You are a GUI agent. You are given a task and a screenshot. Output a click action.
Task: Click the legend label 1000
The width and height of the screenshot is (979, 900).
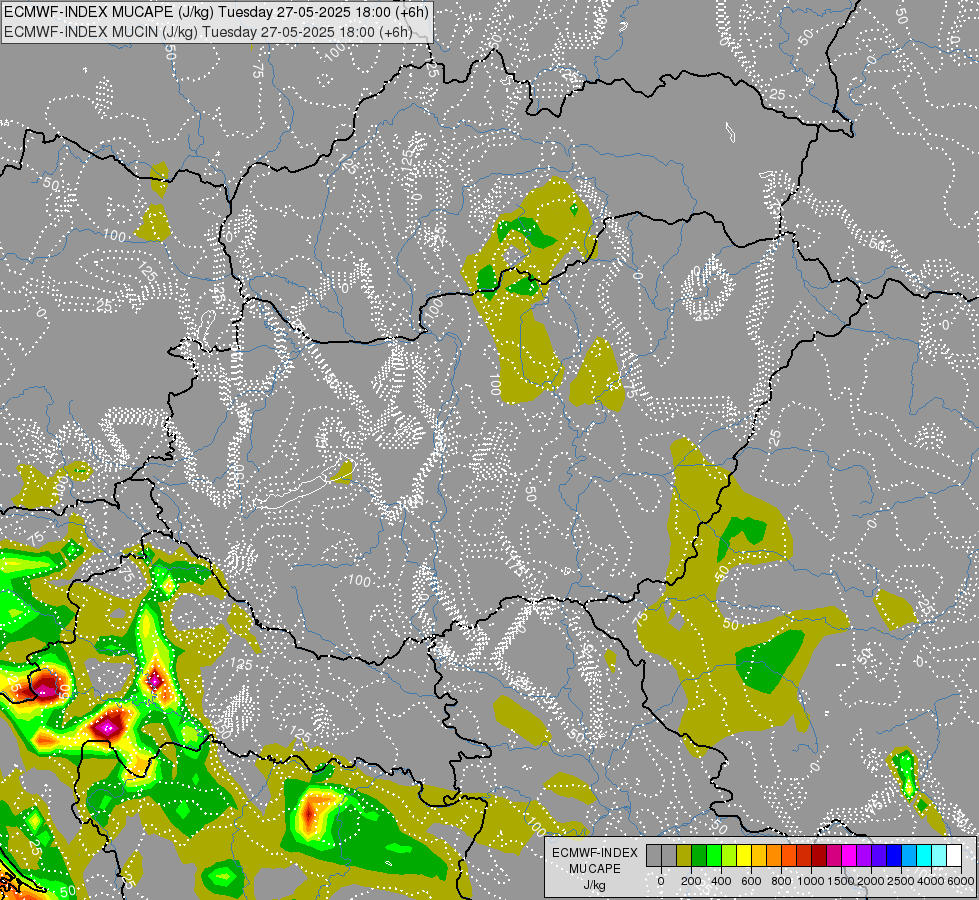click(x=811, y=881)
